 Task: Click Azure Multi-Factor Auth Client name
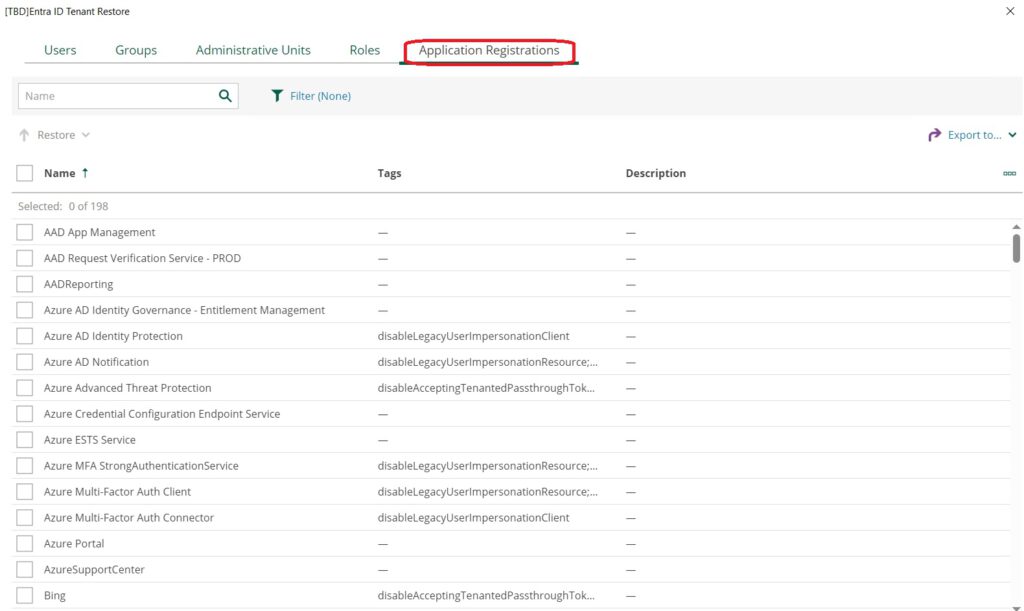point(118,492)
